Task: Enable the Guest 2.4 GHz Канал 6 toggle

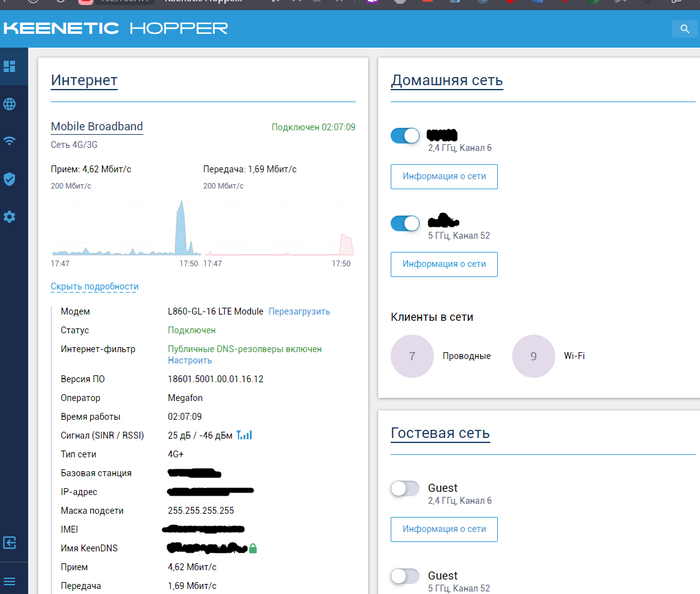Action: click(405, 488)
